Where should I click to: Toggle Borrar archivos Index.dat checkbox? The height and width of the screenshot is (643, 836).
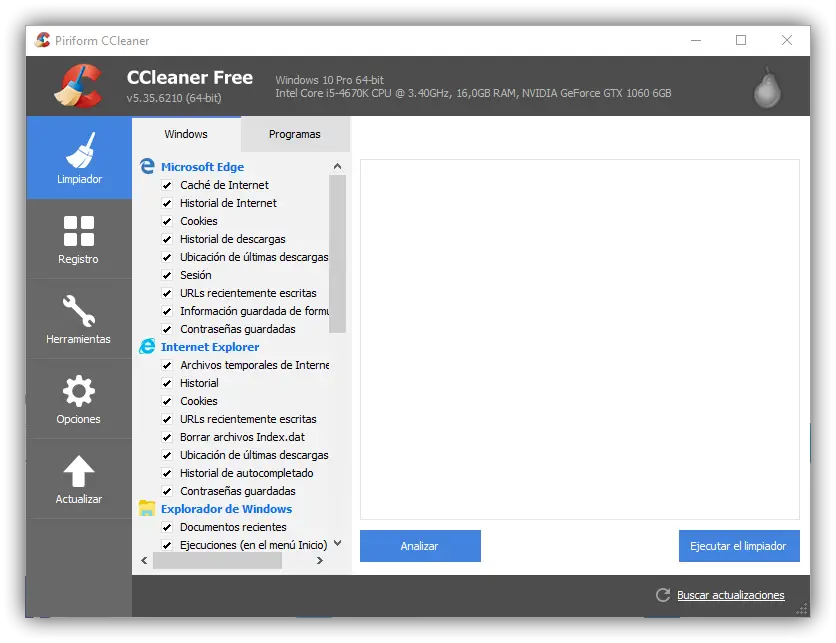(167, 437)
